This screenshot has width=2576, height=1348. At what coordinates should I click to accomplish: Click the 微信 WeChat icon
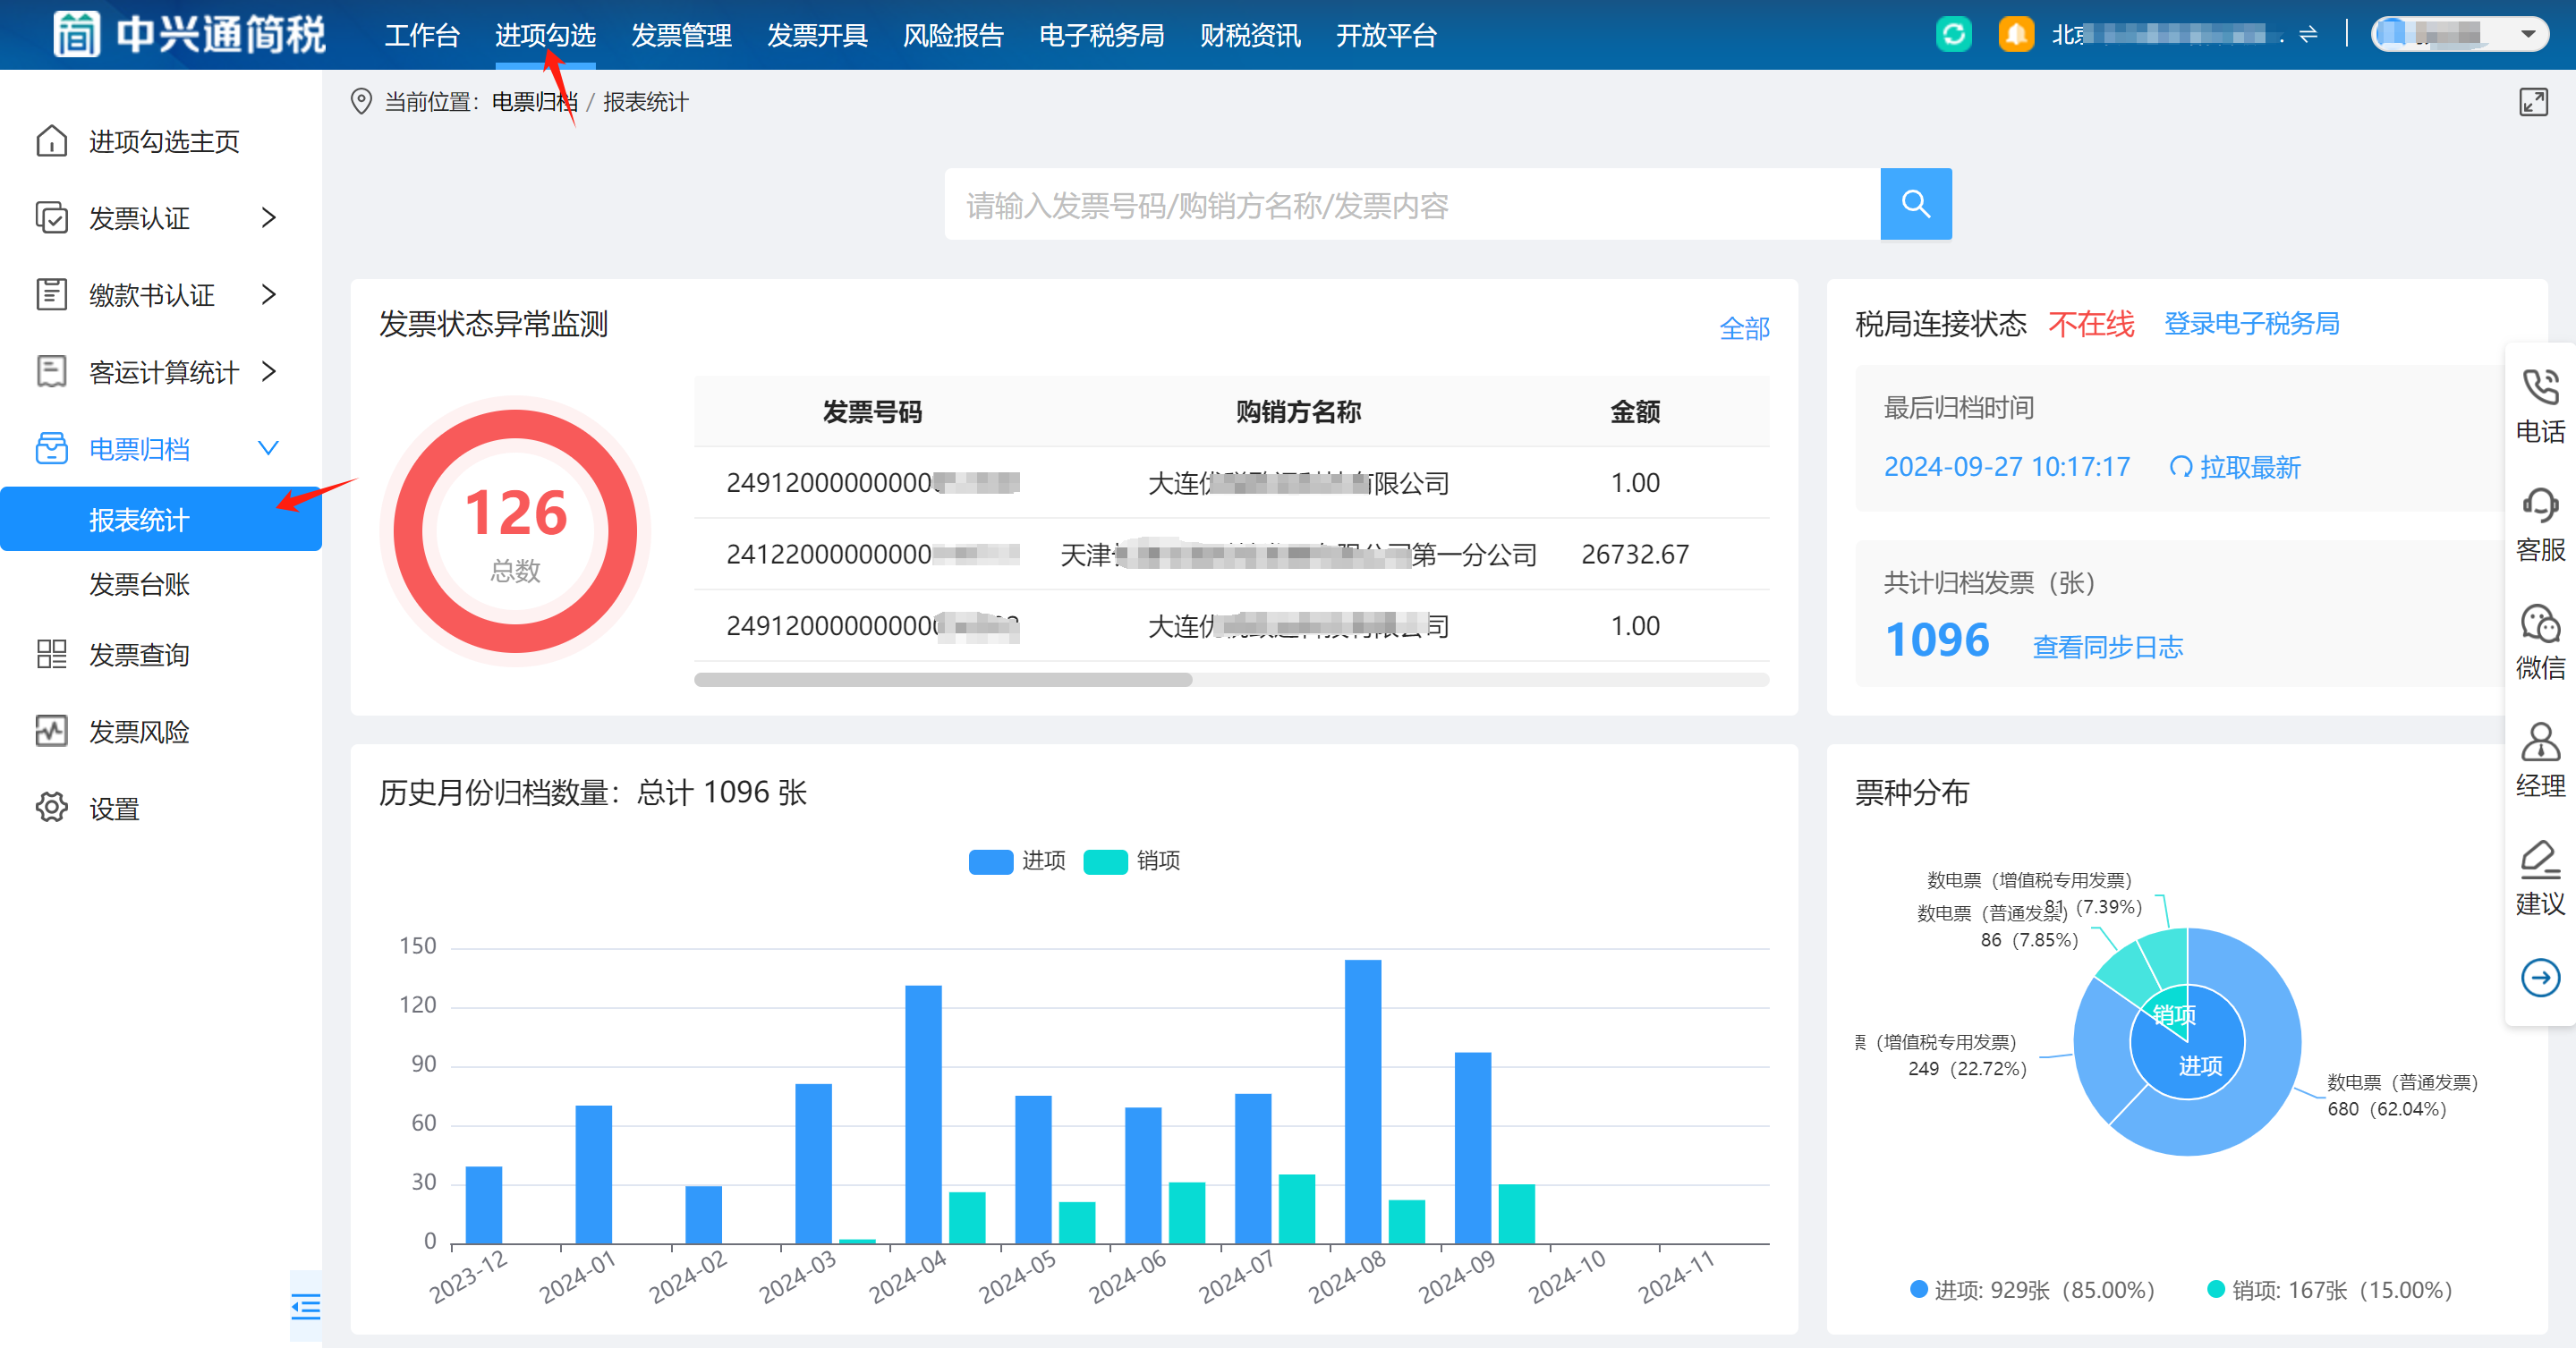(2540, 623)
